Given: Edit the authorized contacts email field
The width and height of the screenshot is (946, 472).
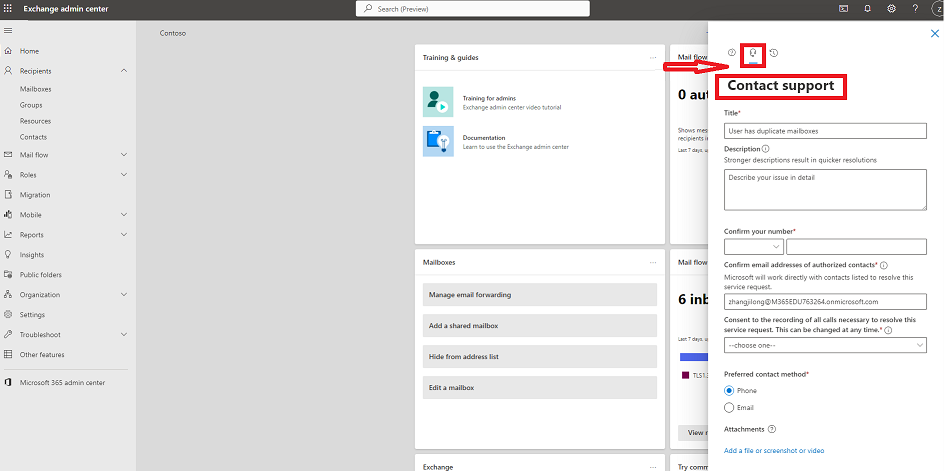Looking at the screenshot, I should pos(825,301).
